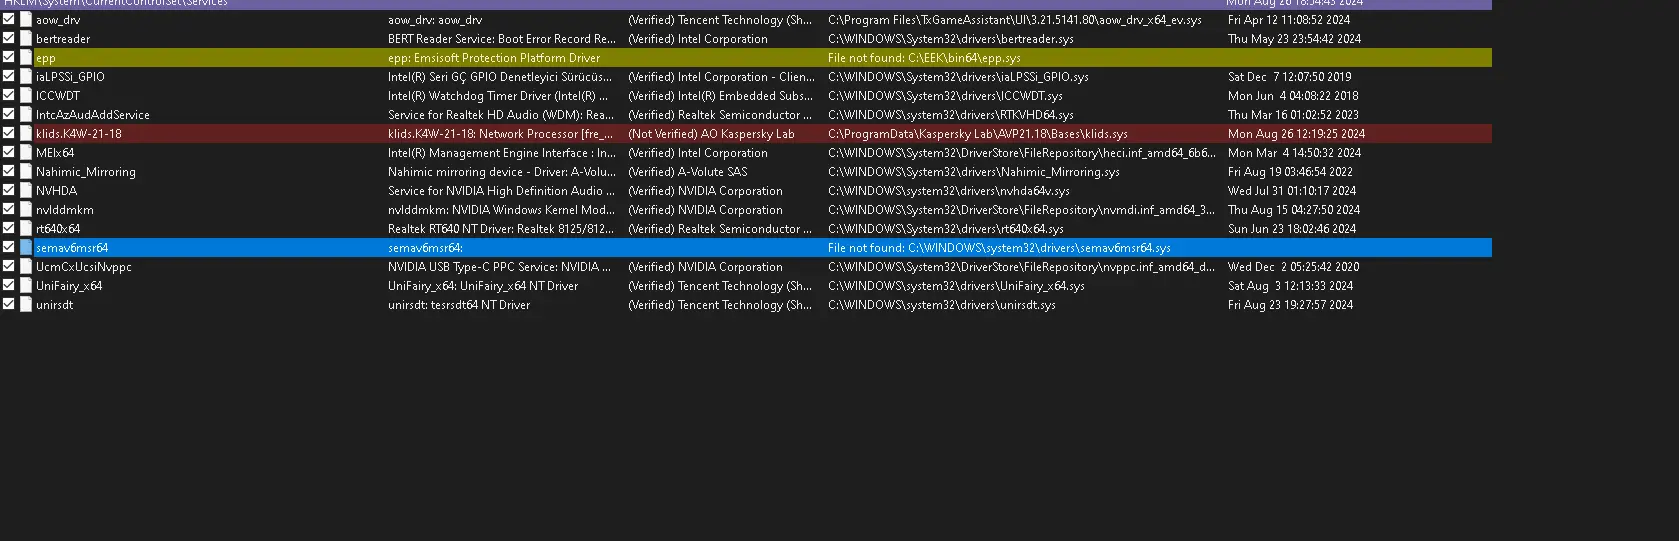The height and width of the screenshot is (541, 1679).
Task: Toggle the MEIx64 checkbox
Action: click(x=9, y=152)
